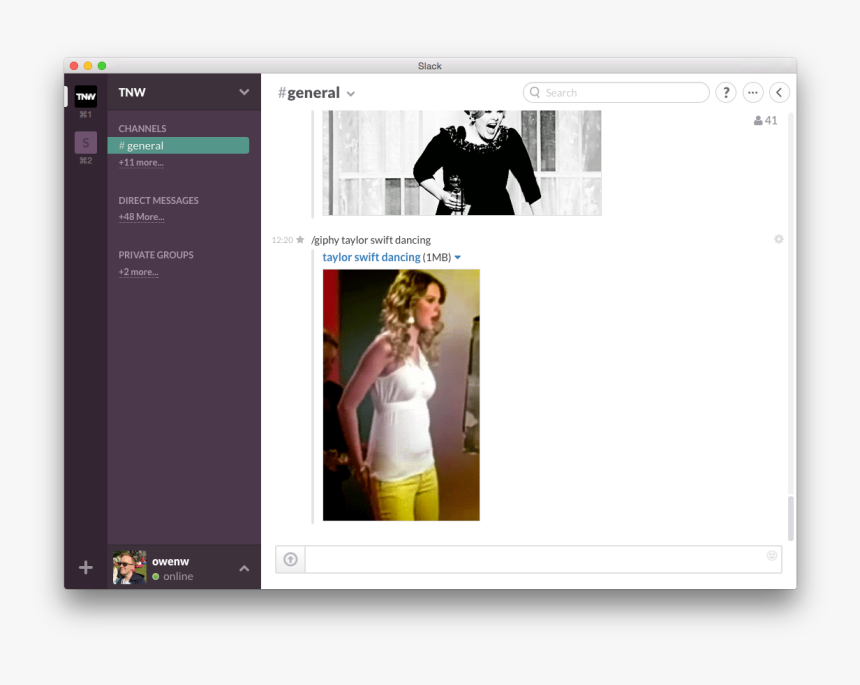Image resolution: width=860 pixels, height=685 pixels.
Task: Click the search magnifier icon
Action: coord(535,92)
